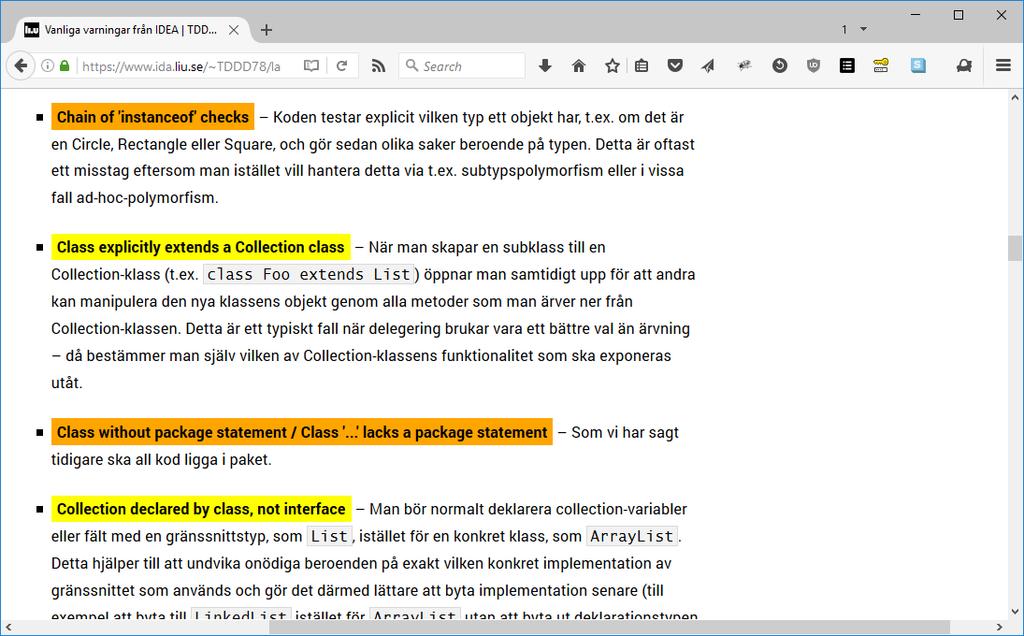Click the paper plane send icon
This screenshot has width=1024, height=636.
708,65
